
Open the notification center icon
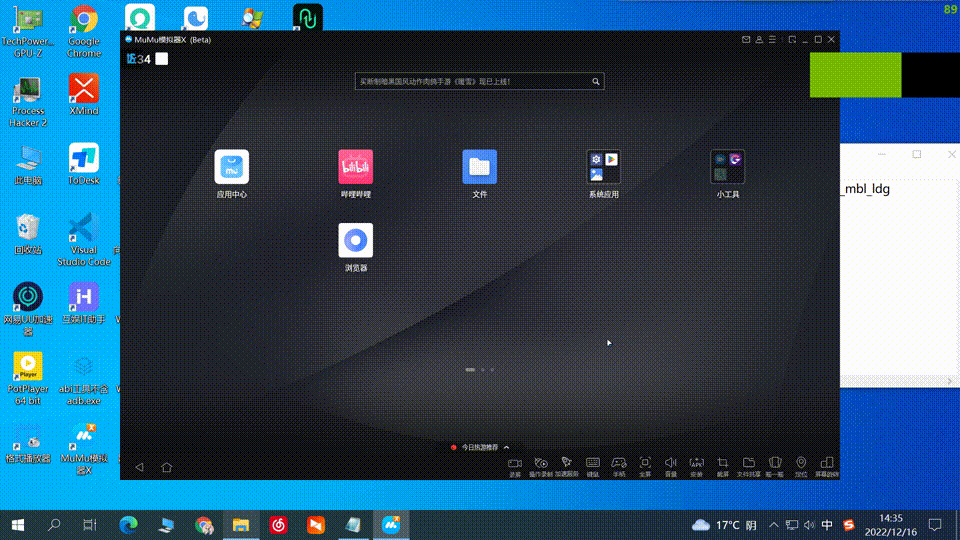[935, 525]
